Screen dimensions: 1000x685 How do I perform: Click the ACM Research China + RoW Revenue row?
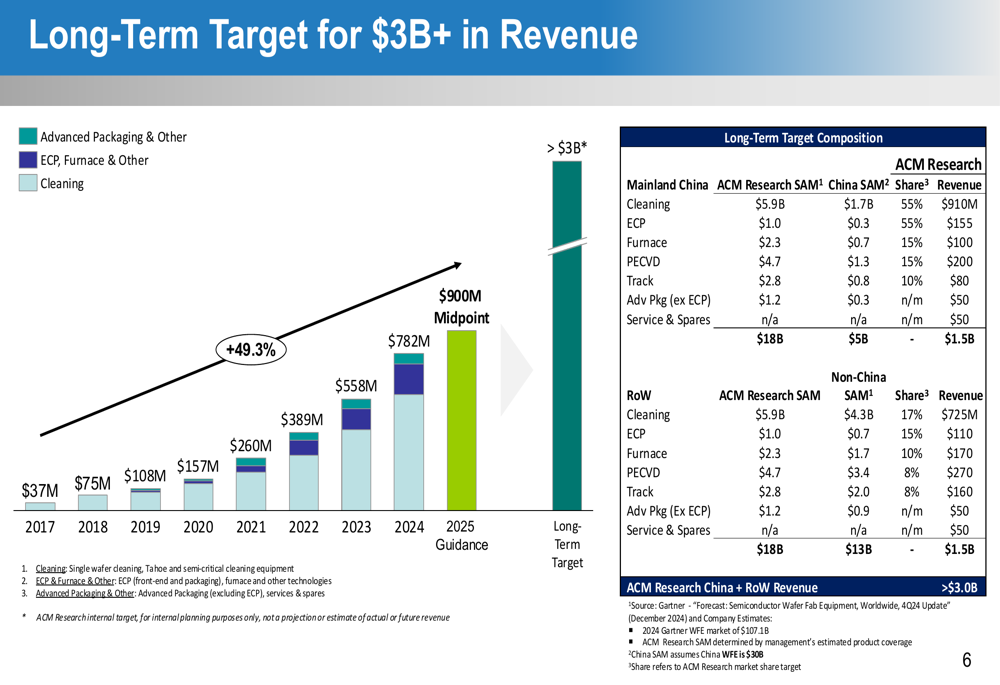(x=803, y=587)
